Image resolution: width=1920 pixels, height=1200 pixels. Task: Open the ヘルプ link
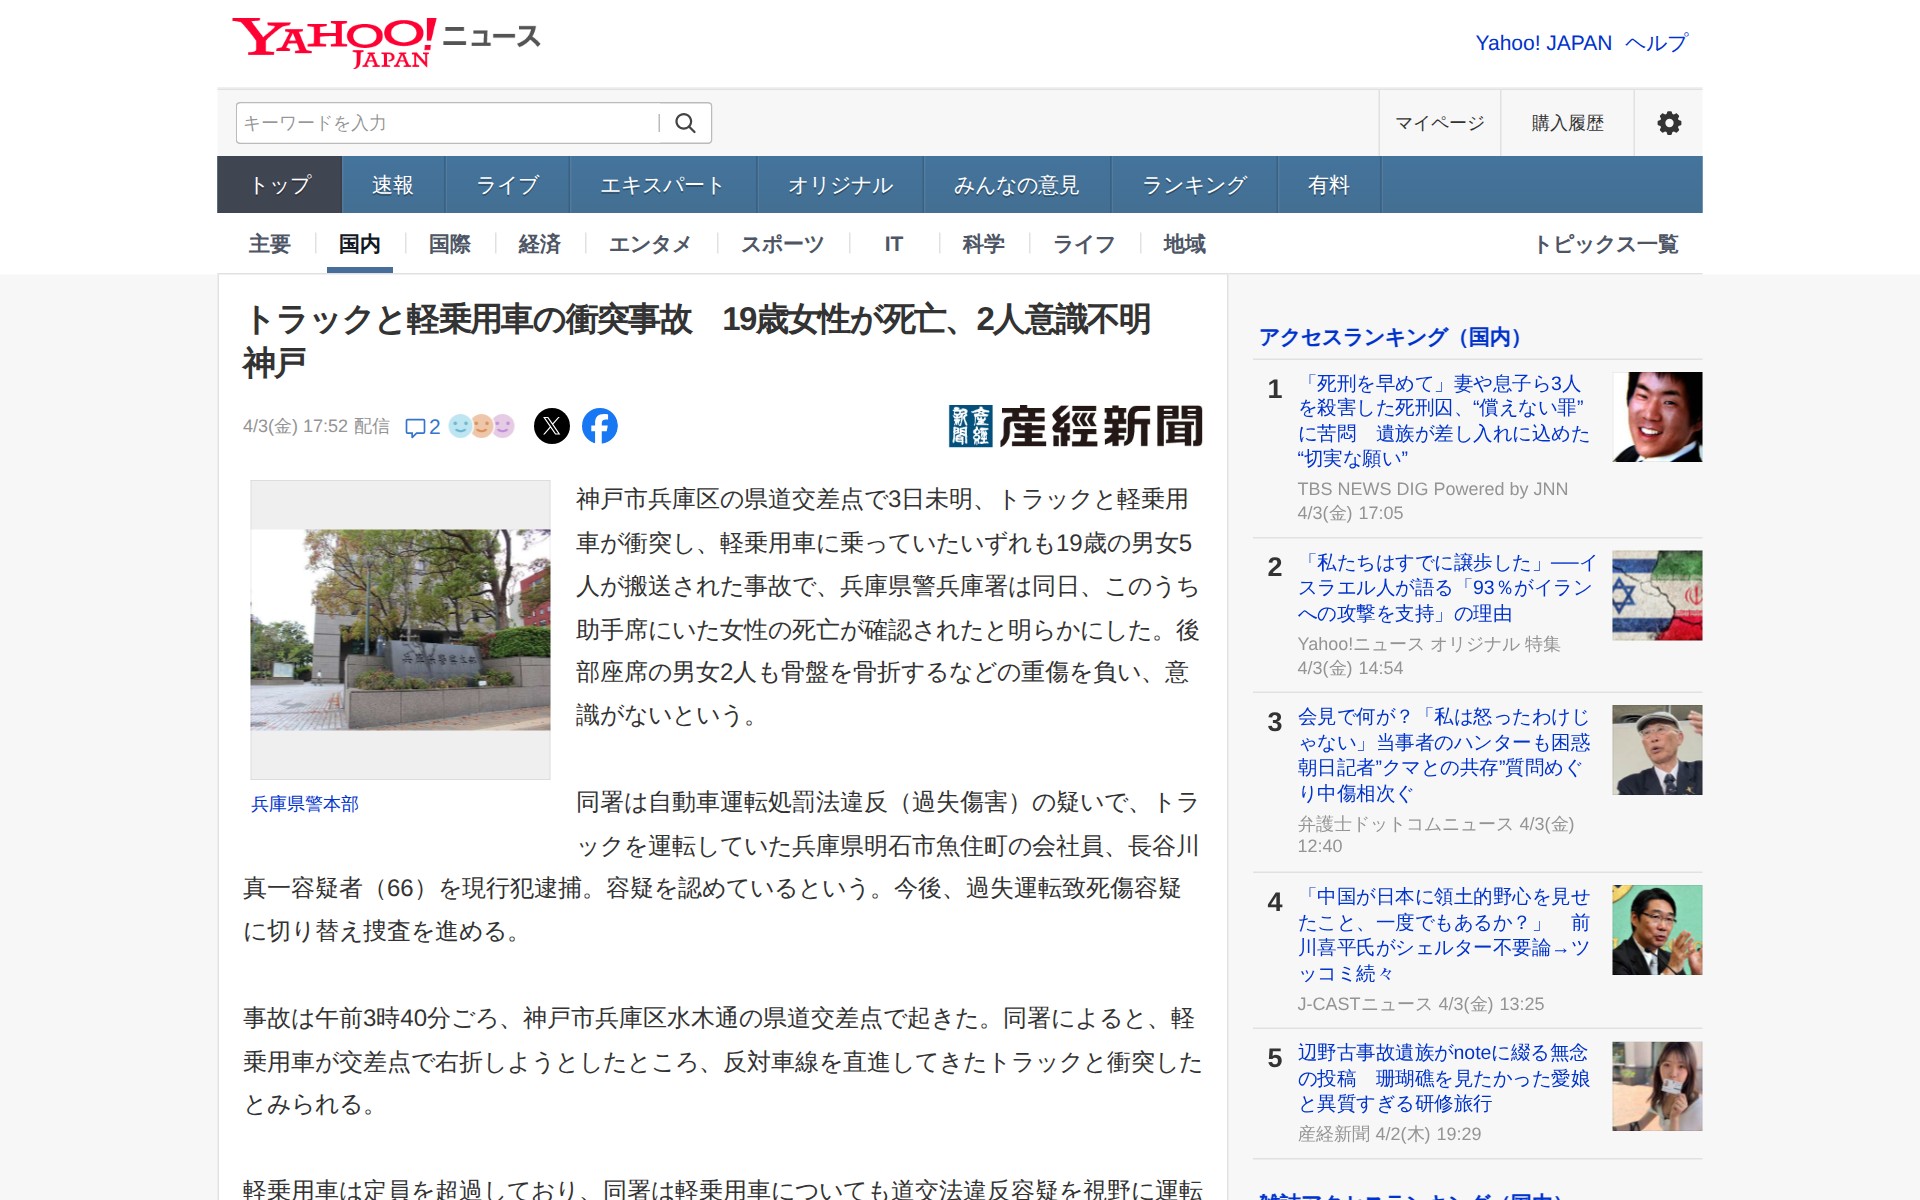tap(1655, 42)
